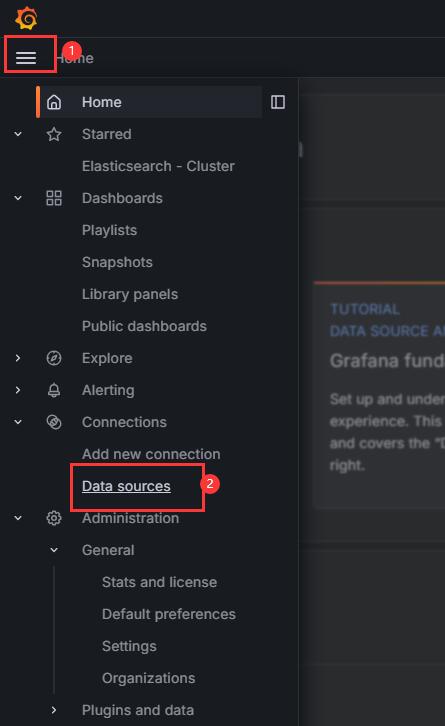This screenshot has height=726, width=445.
Task: Open Elasticsearch - Cluster starred dashboard
Action: coord(158,166)
